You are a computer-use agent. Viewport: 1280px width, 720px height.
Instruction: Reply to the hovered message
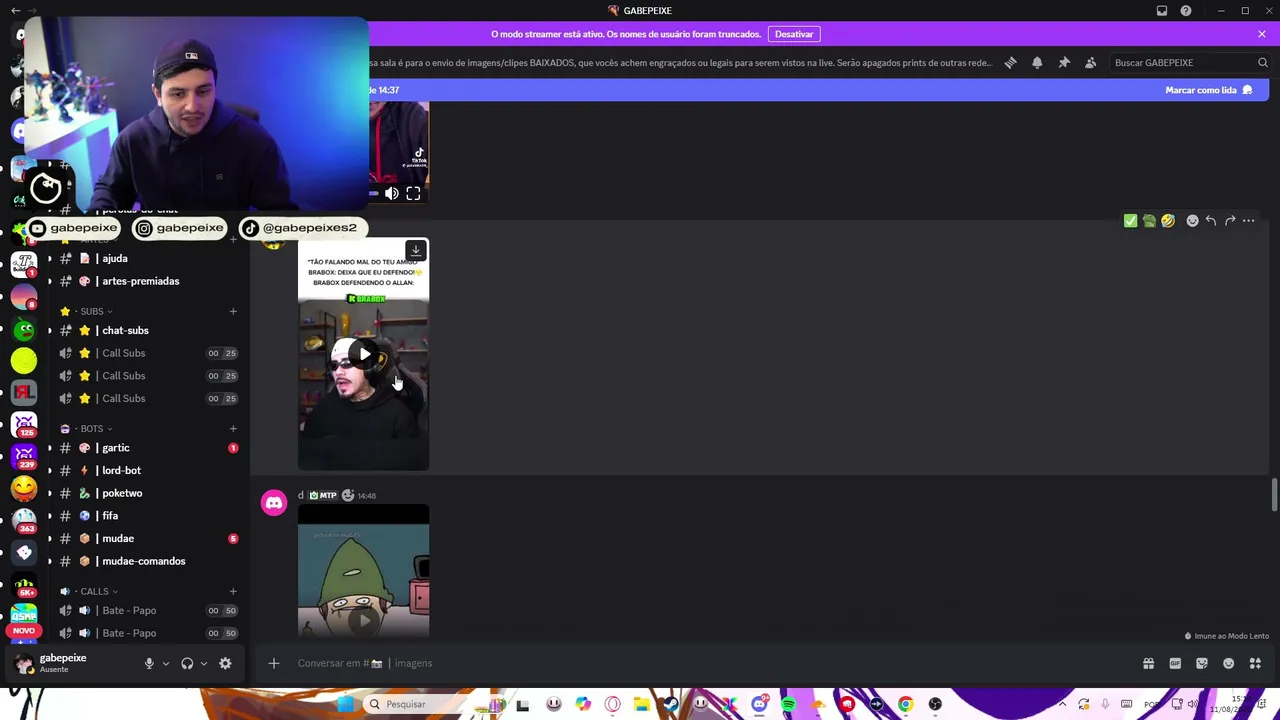click(x=1211, y=221)
